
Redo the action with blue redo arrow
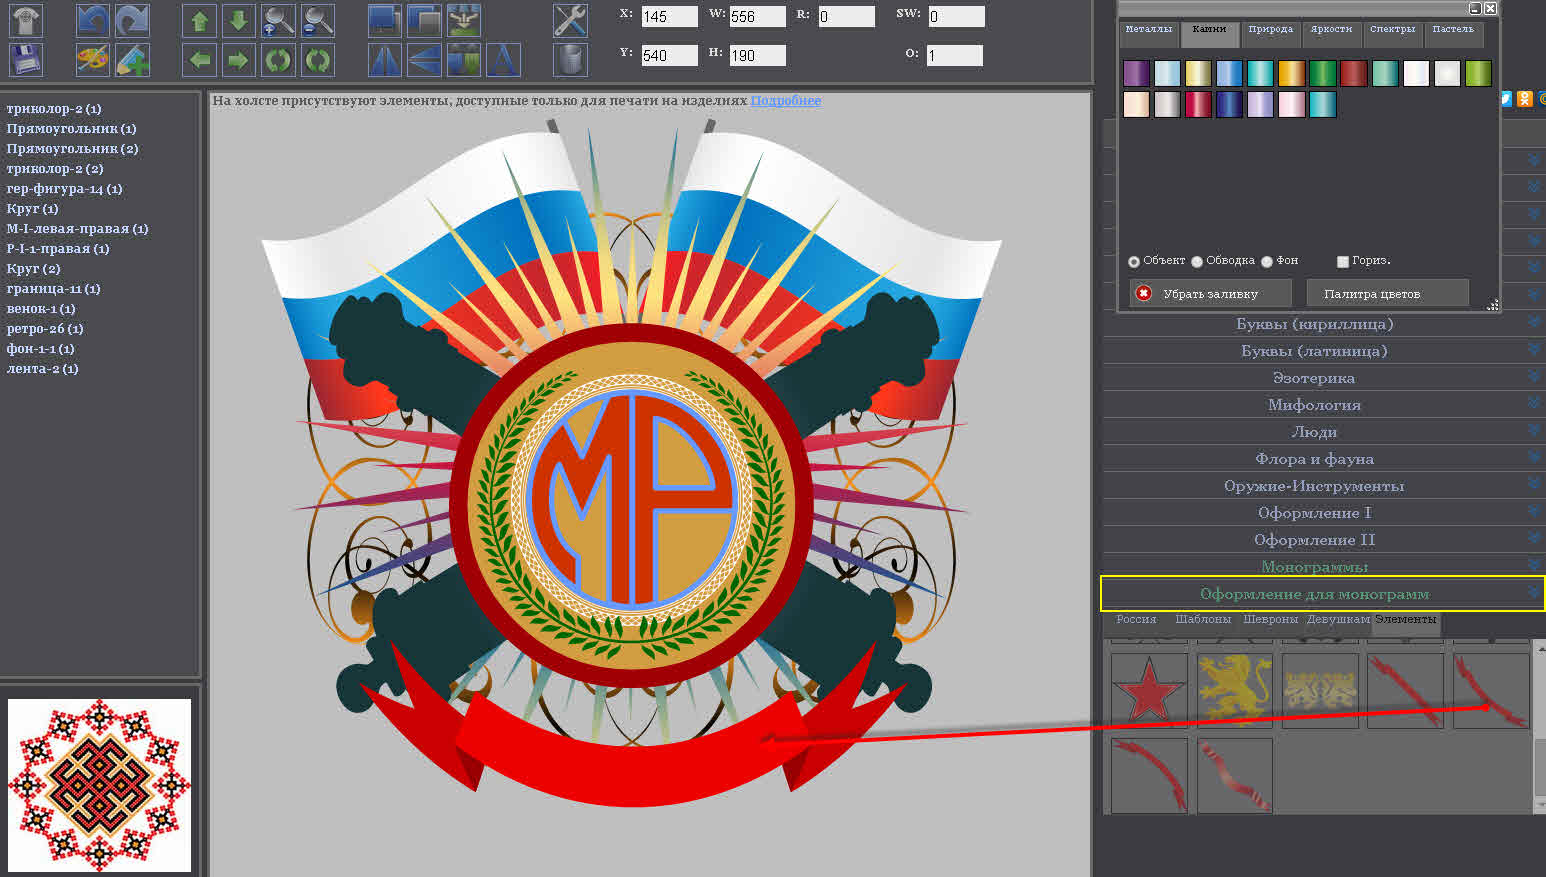pyautogui.click(x=132, y=21)
